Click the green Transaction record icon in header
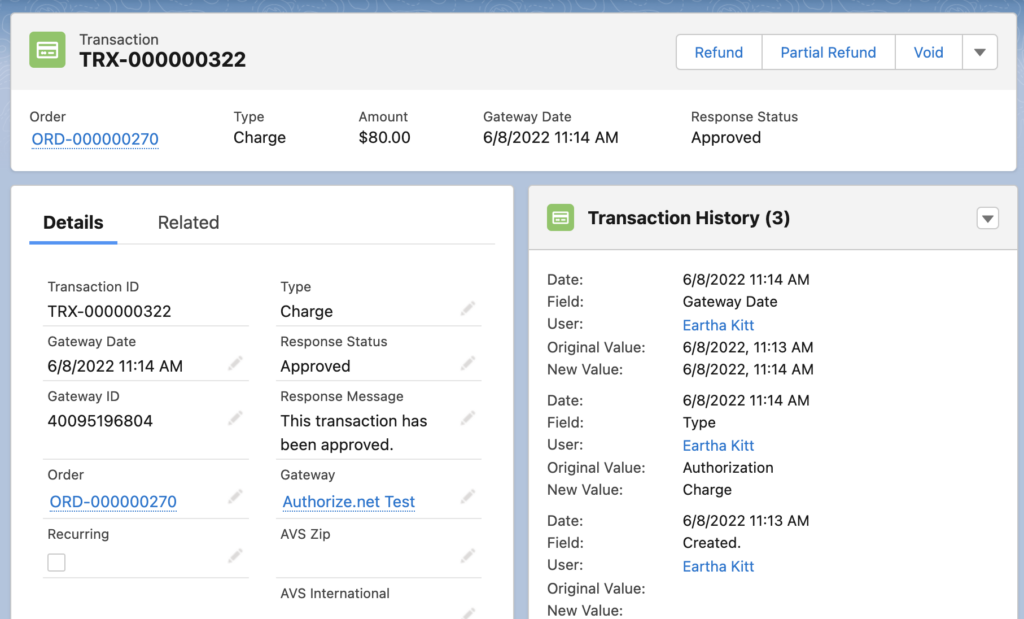This screenshot has height=619, width=1024. (47, 50)
